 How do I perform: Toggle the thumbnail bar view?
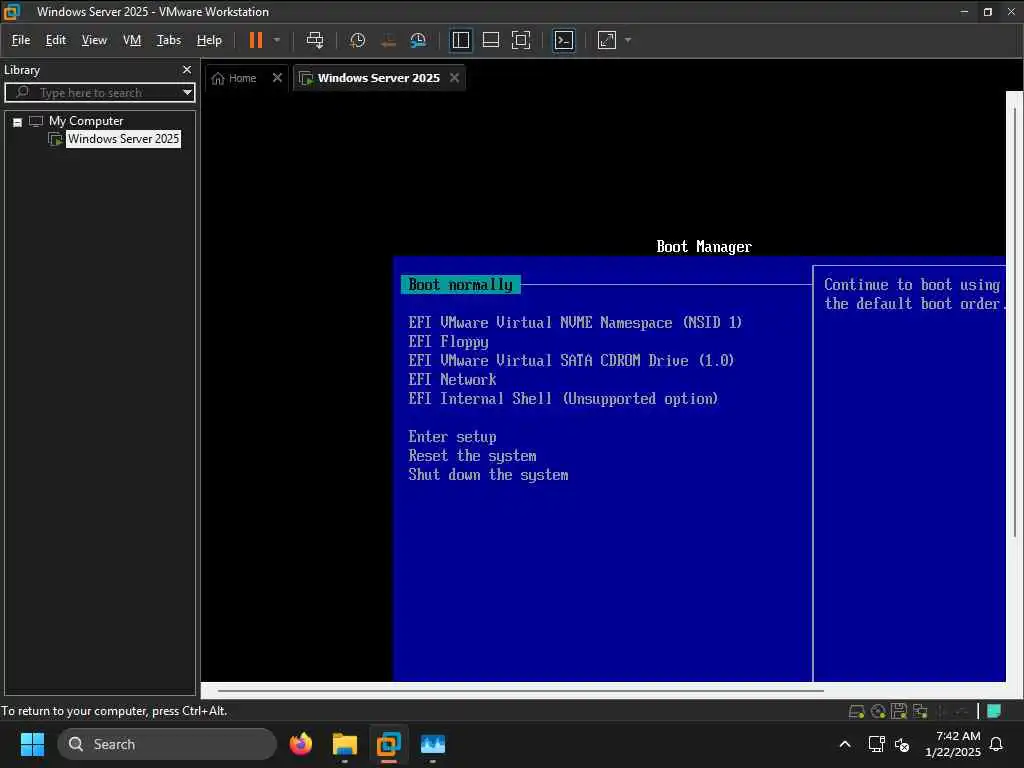tap(490, 40)
